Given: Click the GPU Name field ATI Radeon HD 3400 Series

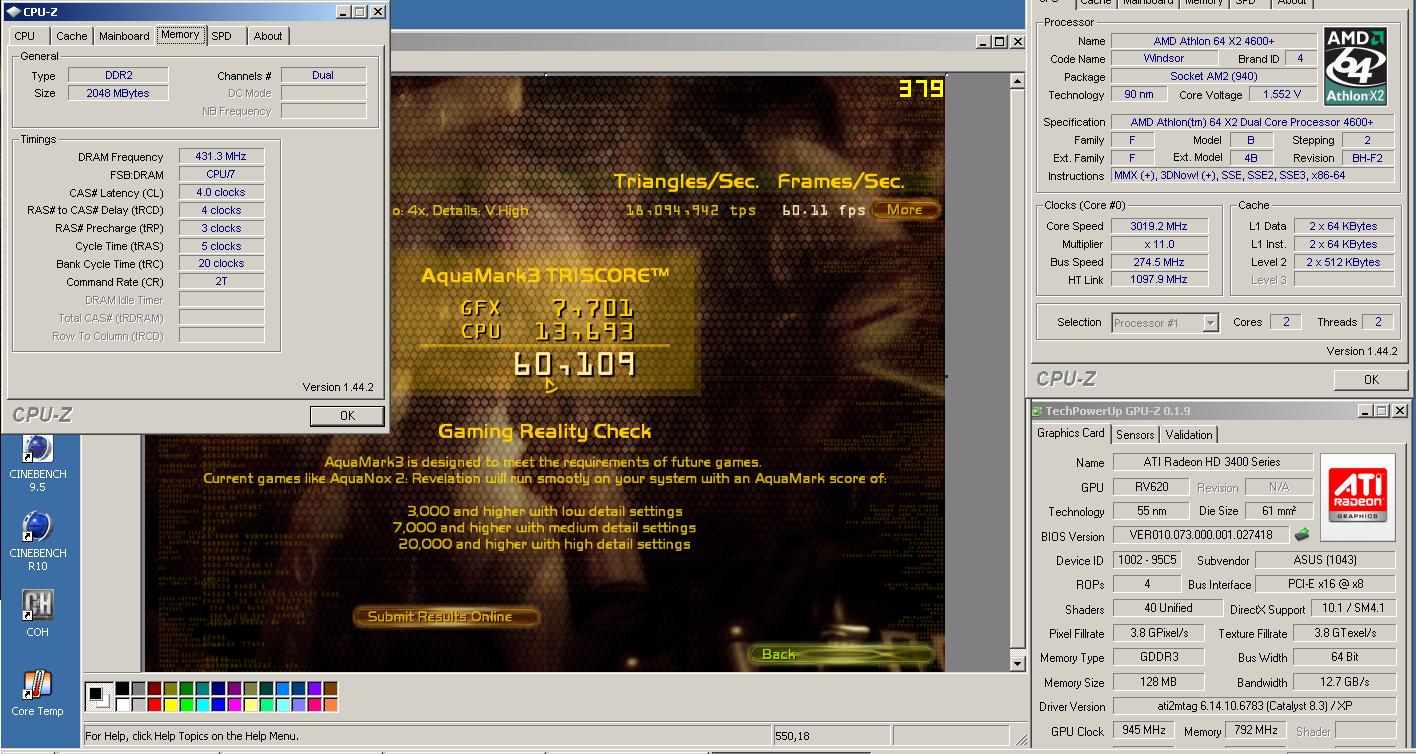Looking at the screenshot, I should 1212,462.
